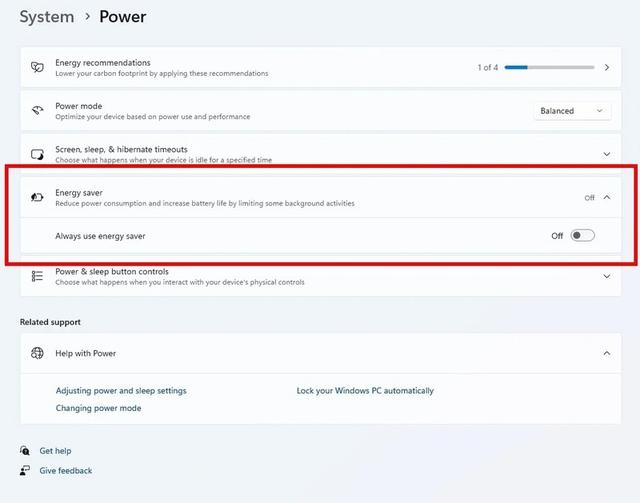Viewport: 640px width, 503px height.
Task: Click the Power & sleep button controls icon
Action: click(x=37, y=276)
